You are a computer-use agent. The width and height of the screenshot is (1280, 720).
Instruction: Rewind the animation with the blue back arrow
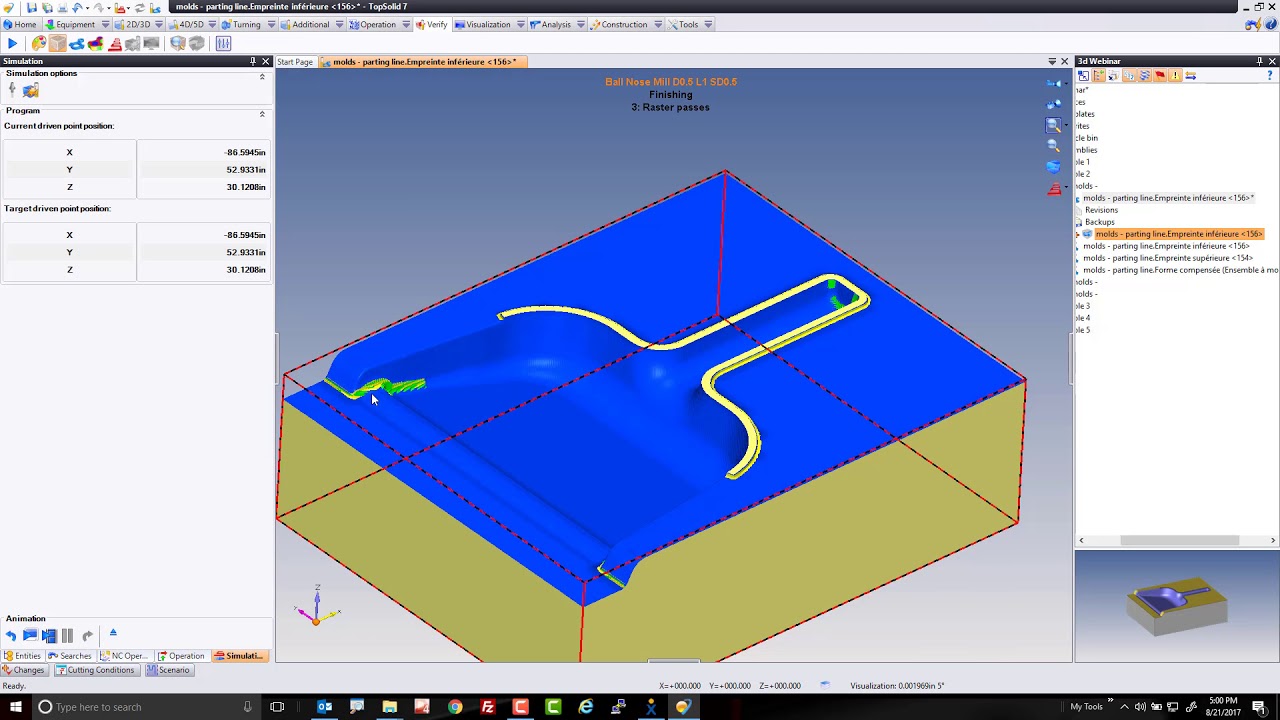click(11, 635)
